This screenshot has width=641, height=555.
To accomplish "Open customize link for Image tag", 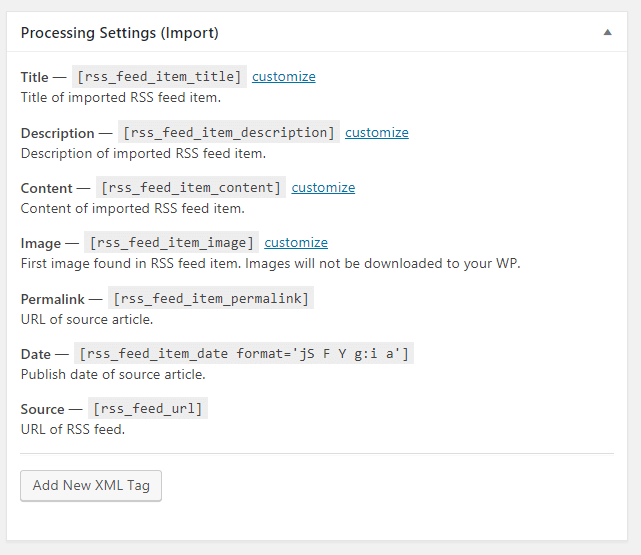I will pos(296,242).
